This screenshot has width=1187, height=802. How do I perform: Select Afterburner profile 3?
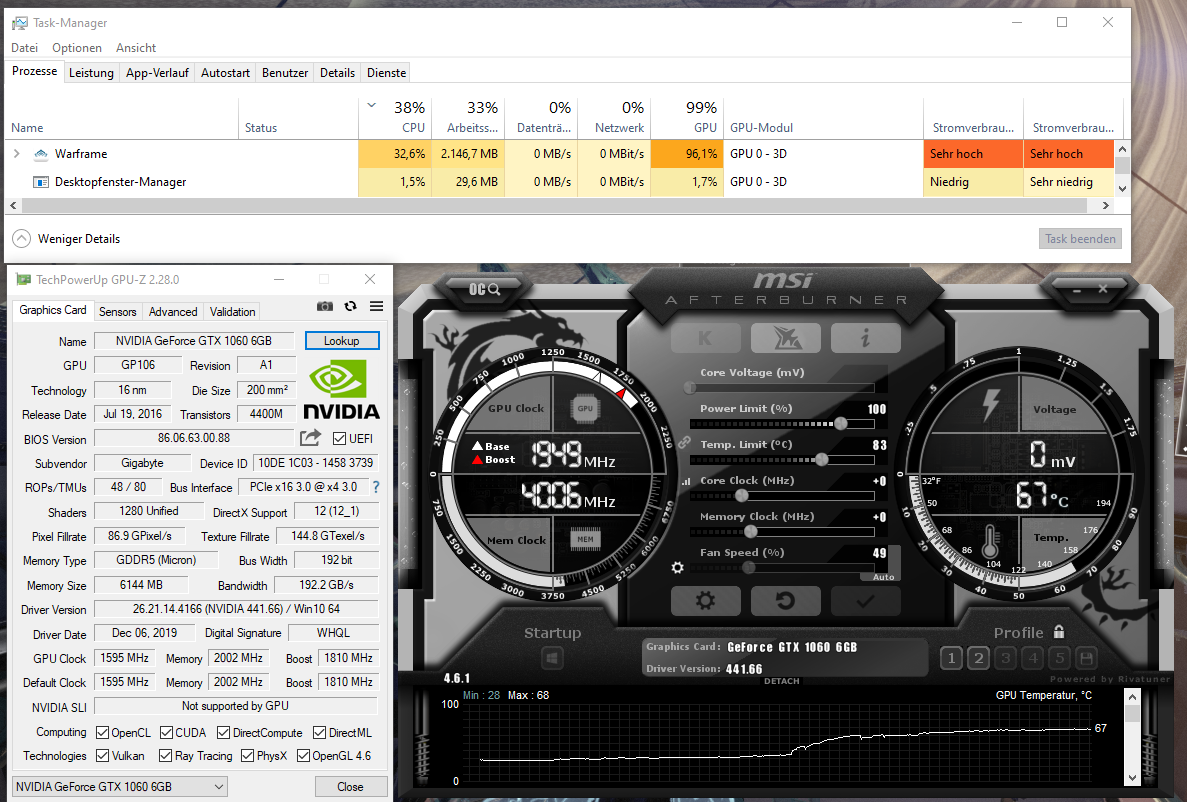[x=1006, y=657]
